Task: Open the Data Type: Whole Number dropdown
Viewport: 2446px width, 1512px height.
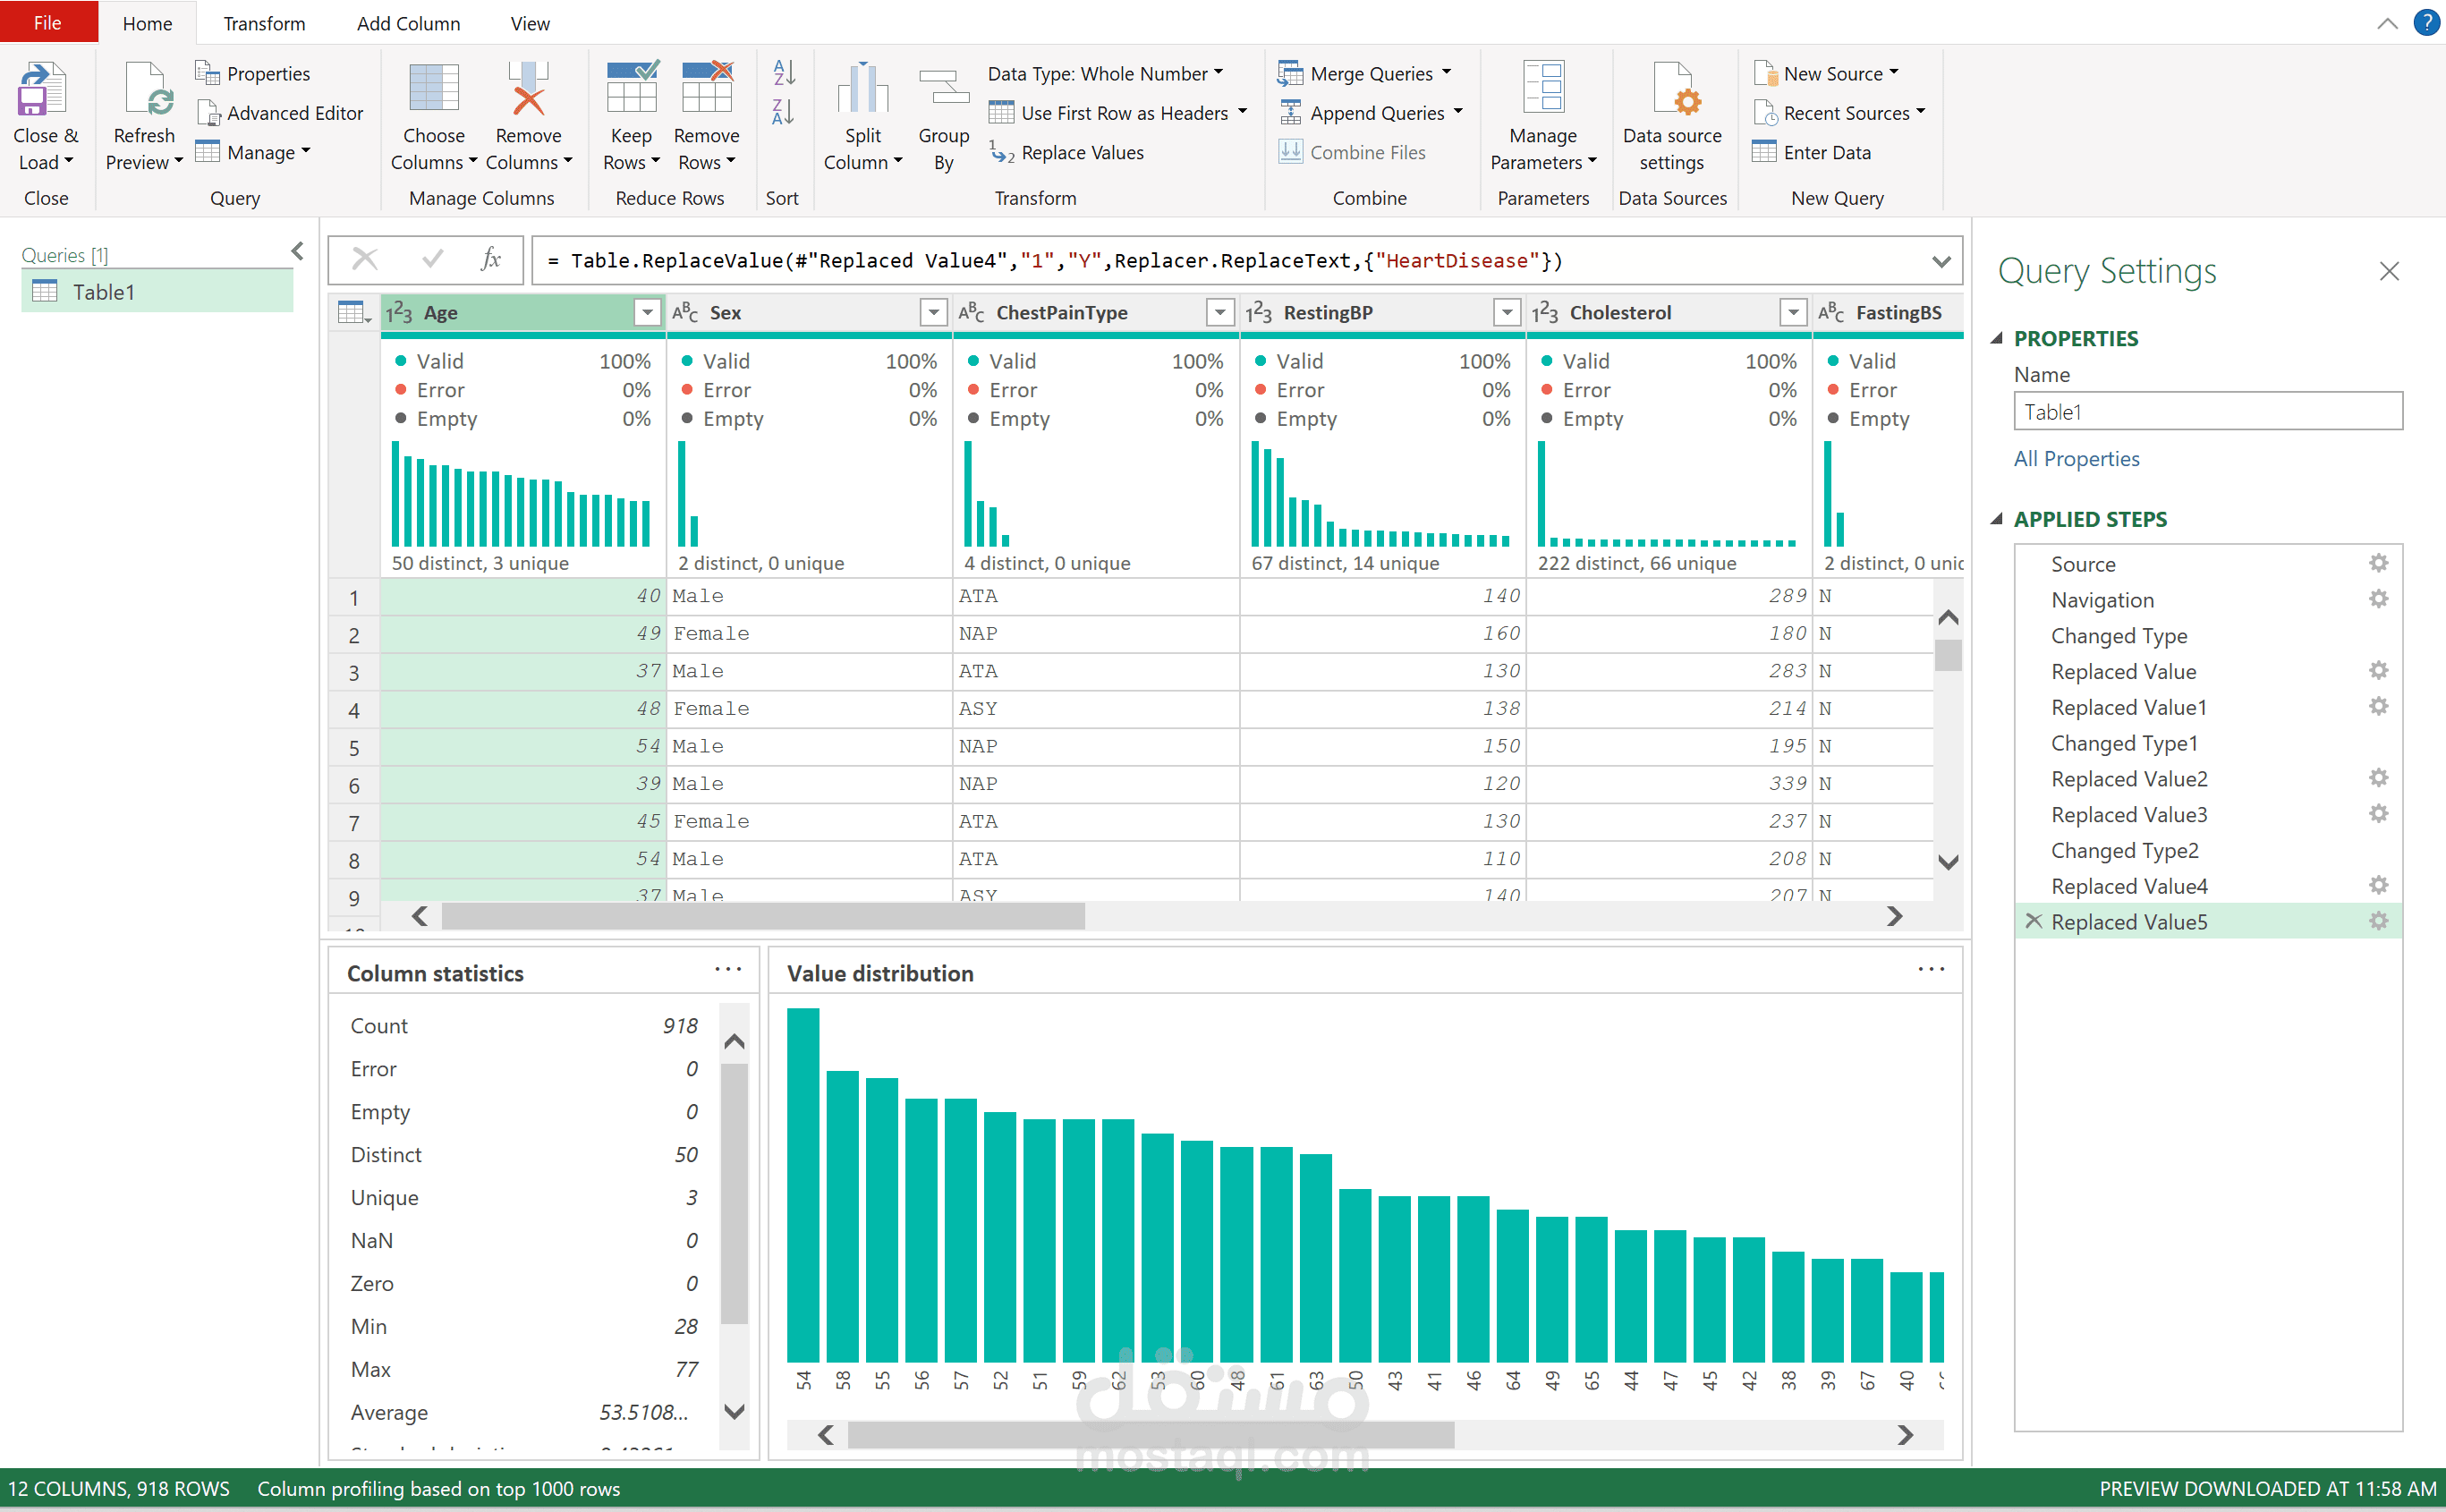Action: pyautogui.click(x=1104, y=73)
